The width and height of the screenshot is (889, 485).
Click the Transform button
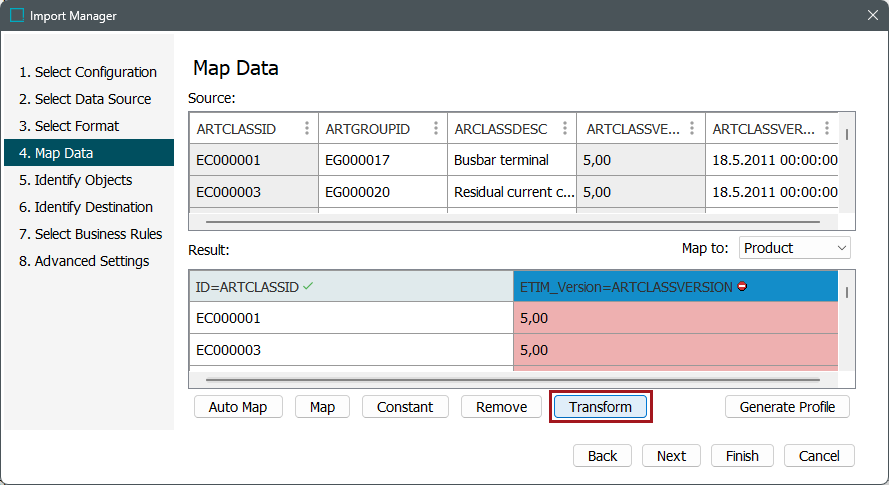(600, 407)
